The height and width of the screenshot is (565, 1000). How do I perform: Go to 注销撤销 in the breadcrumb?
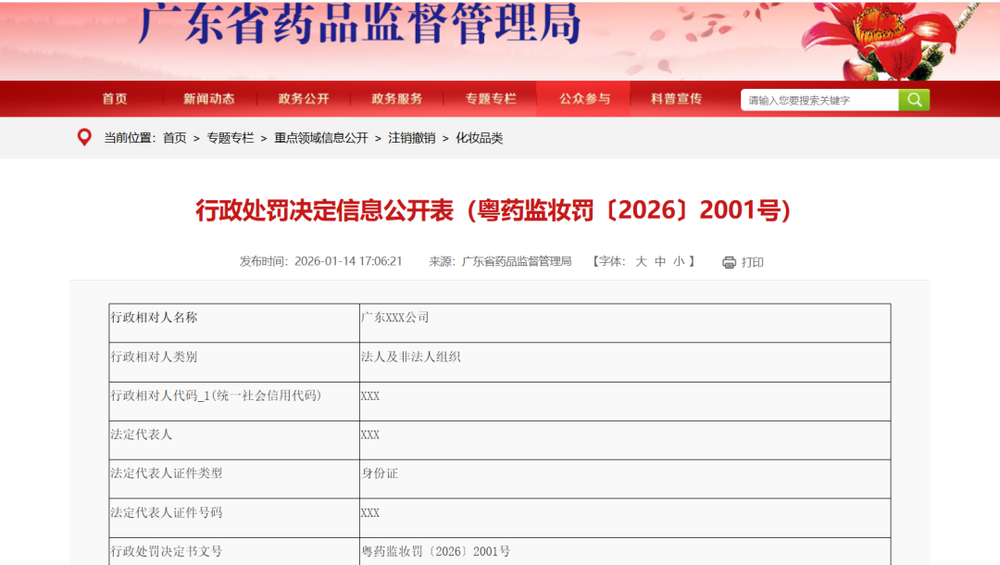(x=411, y=138)
